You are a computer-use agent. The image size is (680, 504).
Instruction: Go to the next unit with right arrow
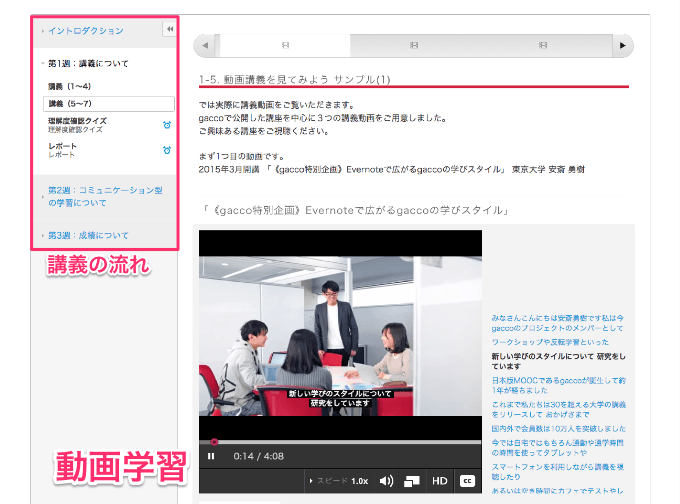[623, 45]
